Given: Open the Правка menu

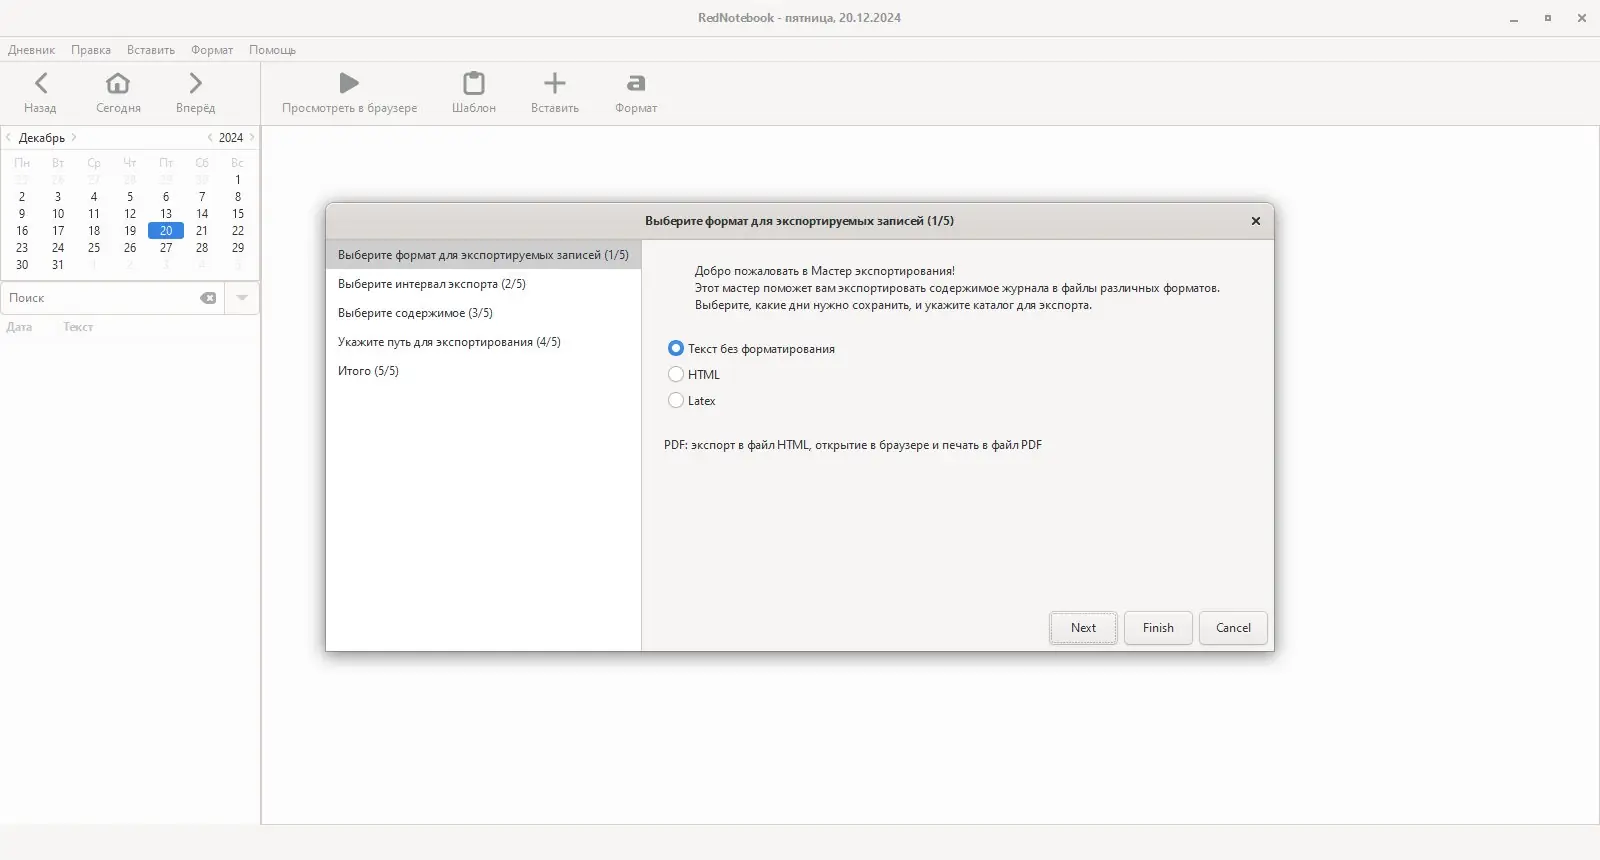Looking at the screenshot, I should [x=91, y=50].
